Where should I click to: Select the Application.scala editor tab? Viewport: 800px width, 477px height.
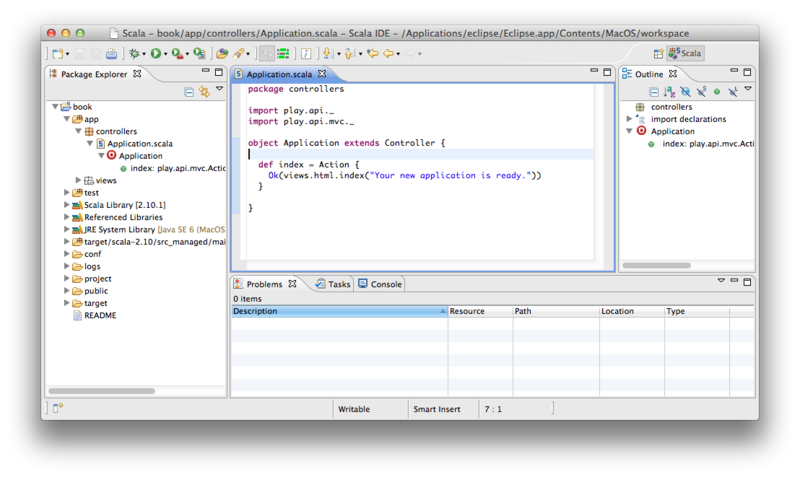tap(279, 74)
